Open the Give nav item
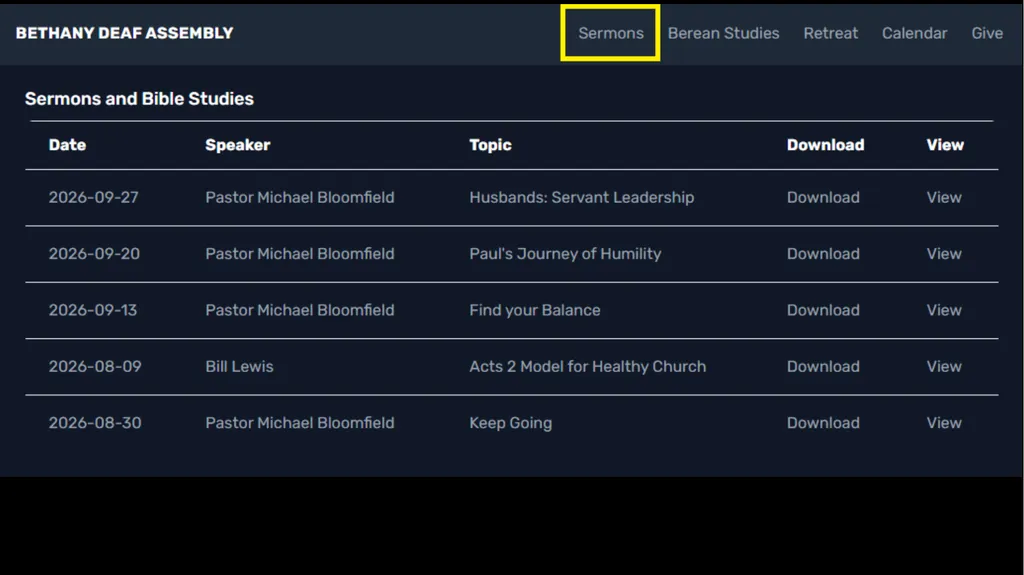1024x575 pixels. click(987, 33)
